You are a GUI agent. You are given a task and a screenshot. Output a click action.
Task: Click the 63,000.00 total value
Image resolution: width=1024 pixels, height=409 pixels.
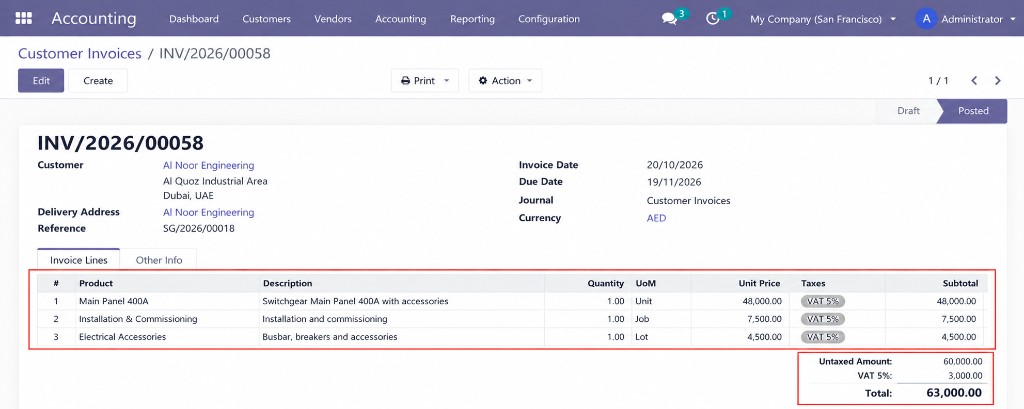(954, 393)
